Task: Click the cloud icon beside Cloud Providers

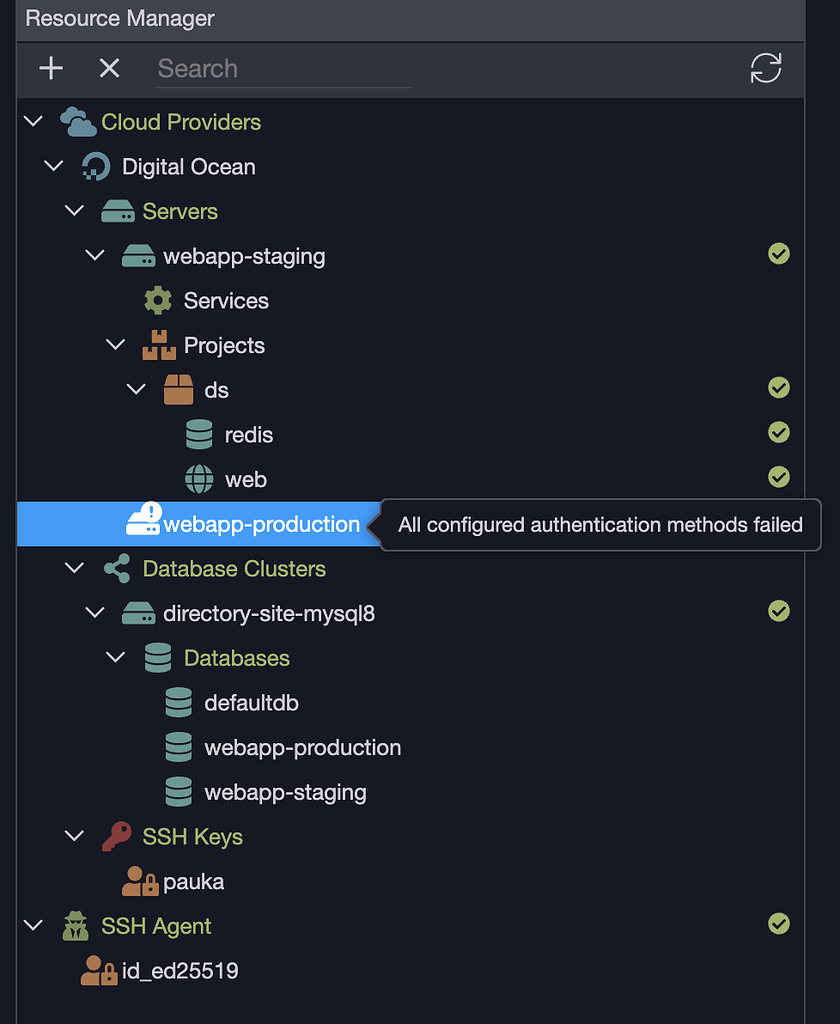Action: [x=75, y=120]
